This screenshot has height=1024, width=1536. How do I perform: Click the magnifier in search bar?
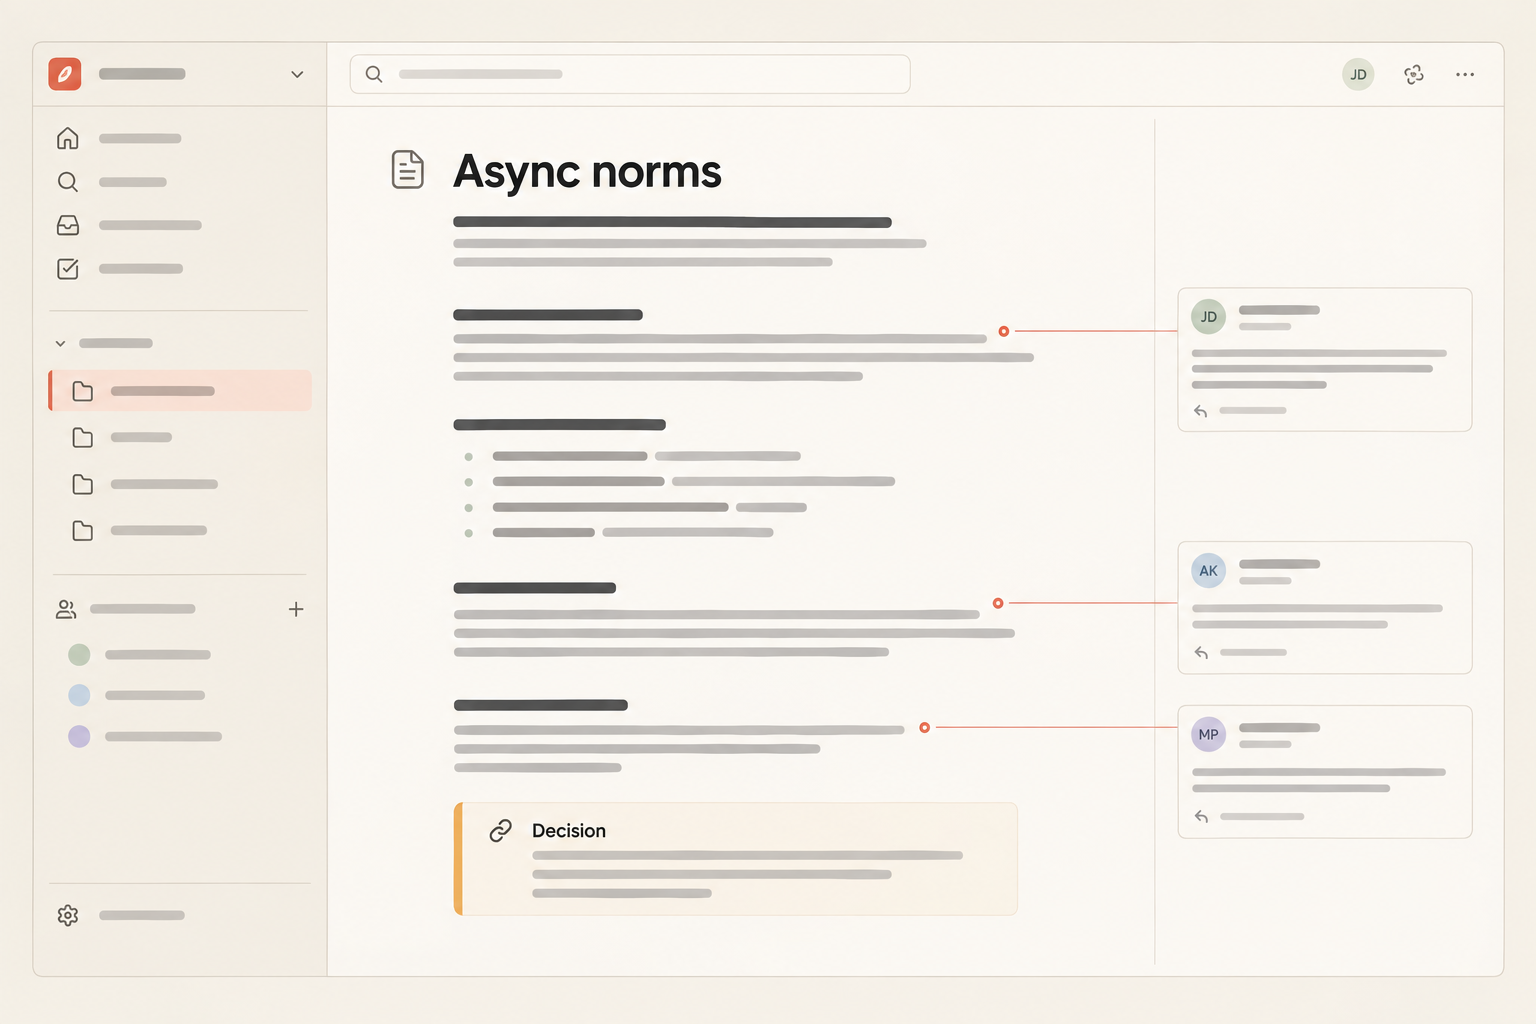coord(374,74)
